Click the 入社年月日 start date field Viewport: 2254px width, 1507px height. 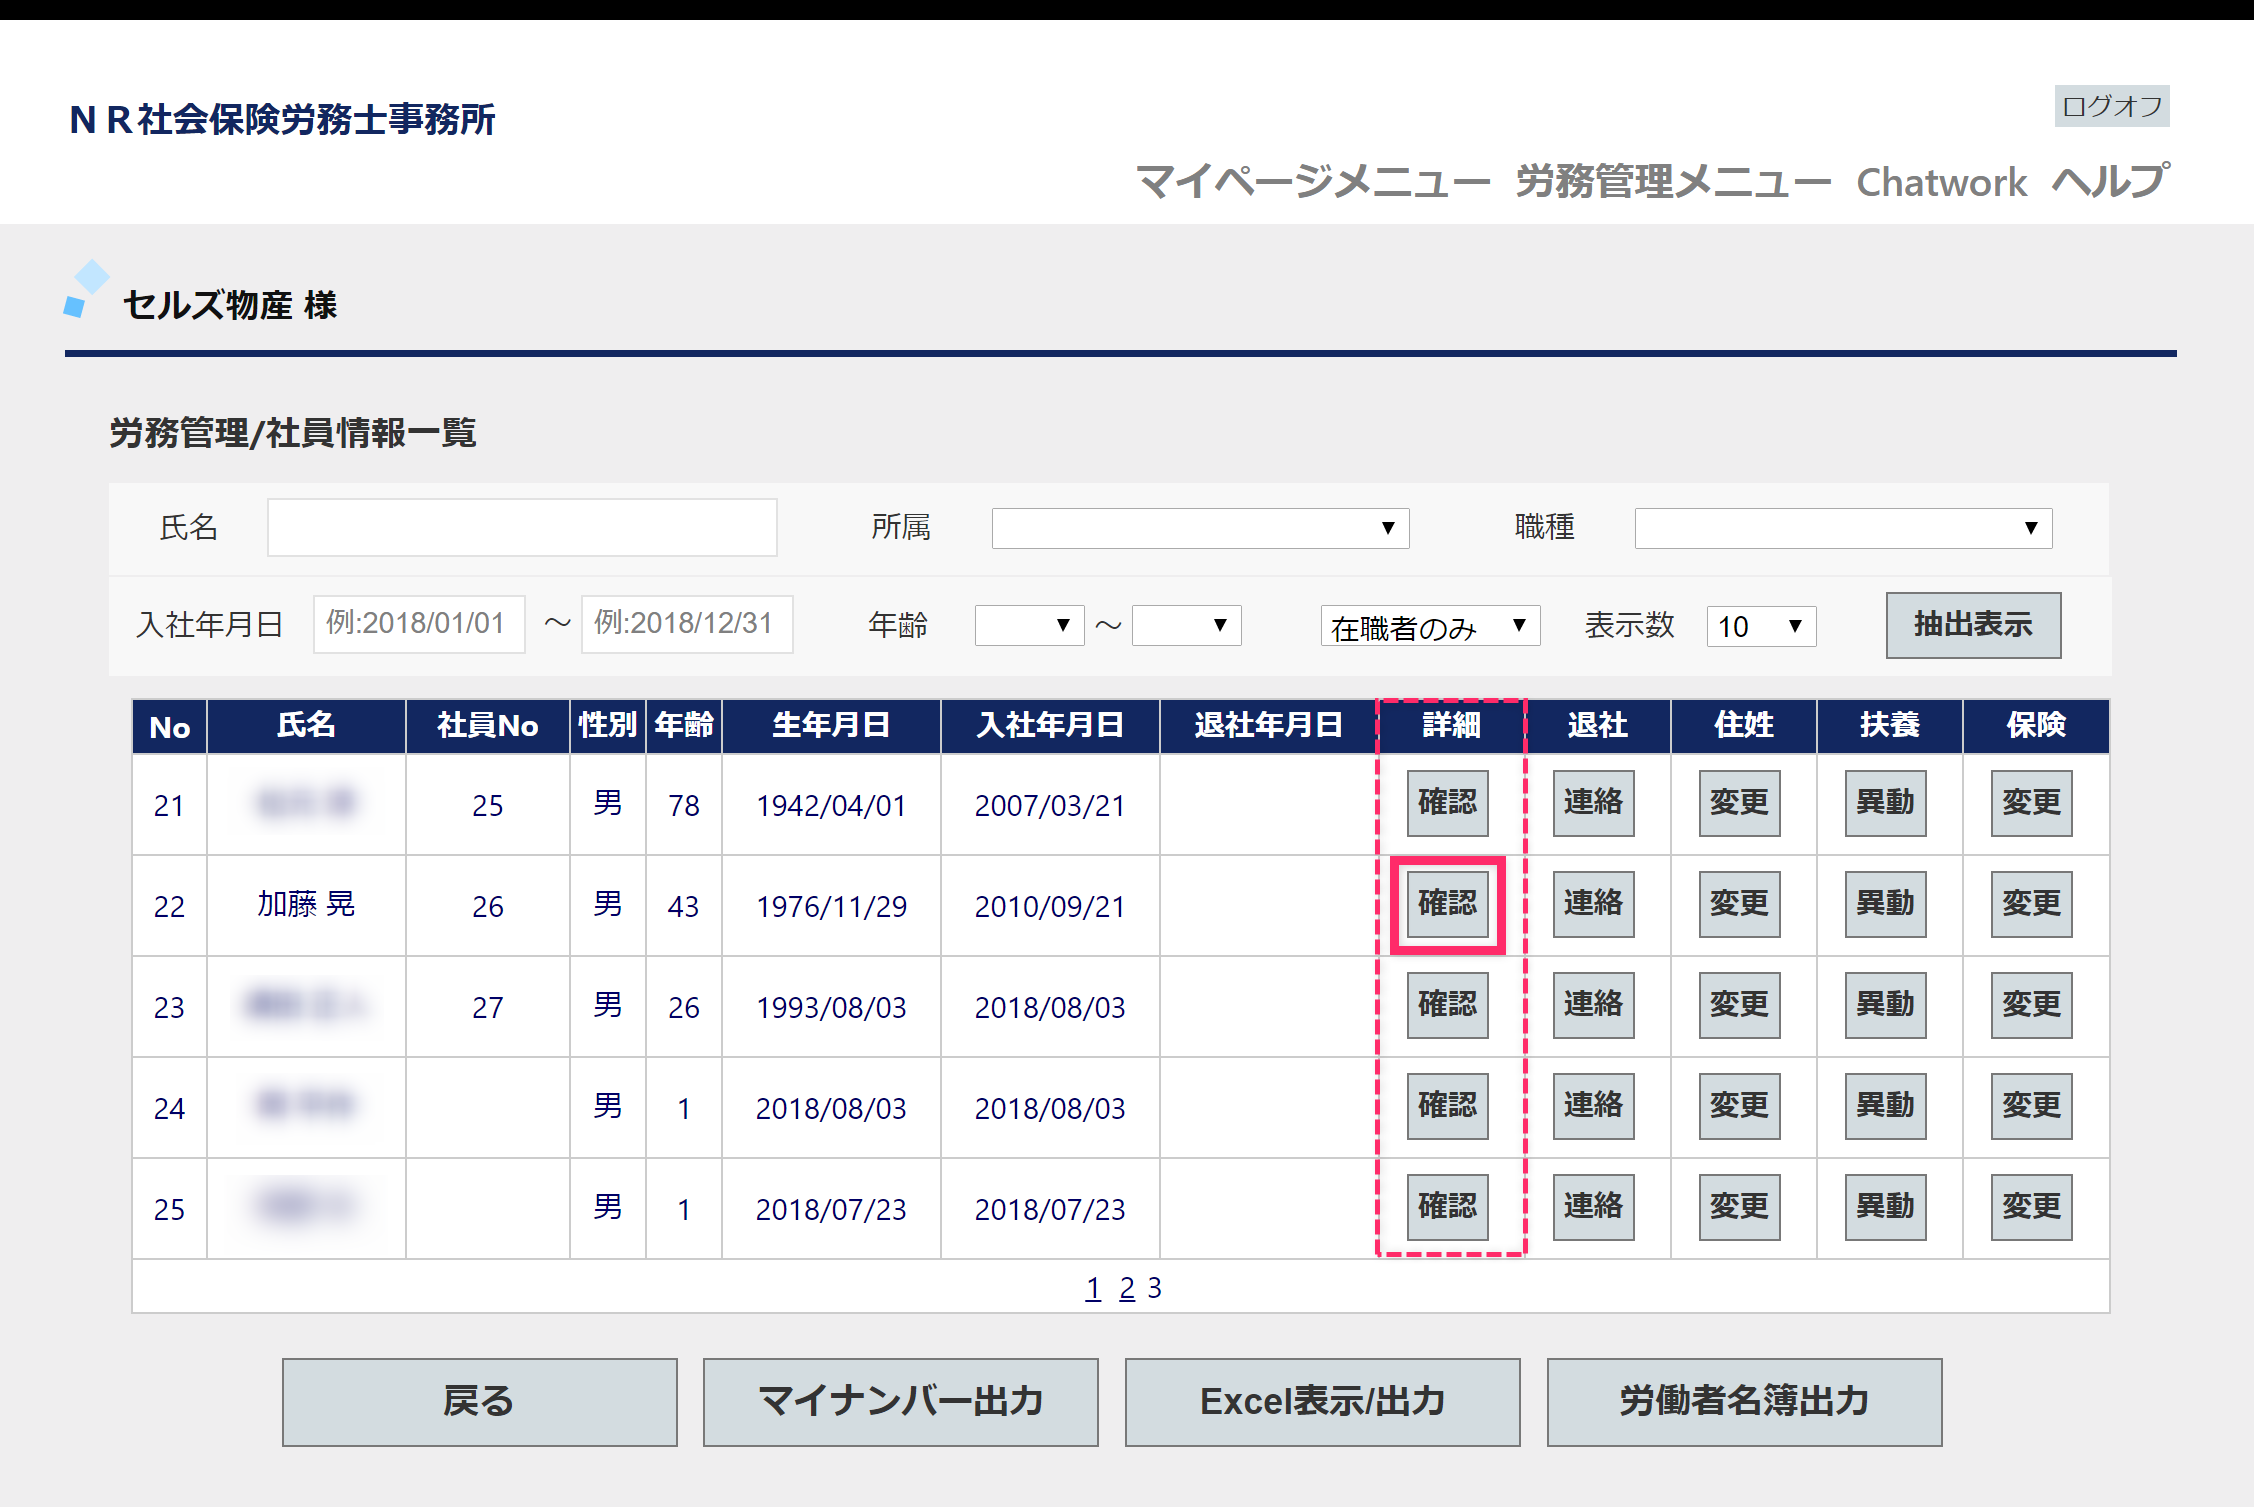(x=418, y=624)
